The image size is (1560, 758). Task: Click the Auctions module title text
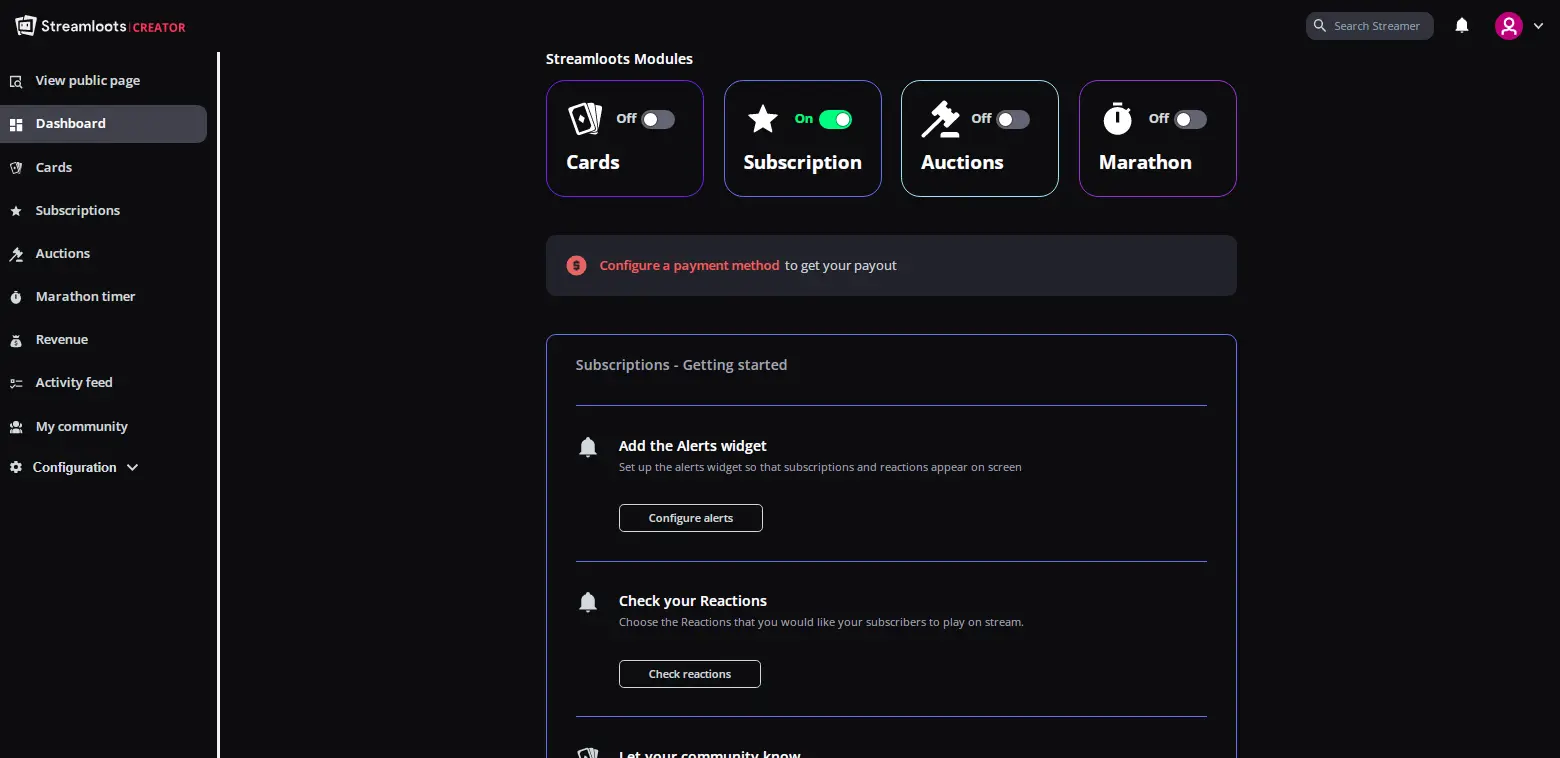[962, 162]
